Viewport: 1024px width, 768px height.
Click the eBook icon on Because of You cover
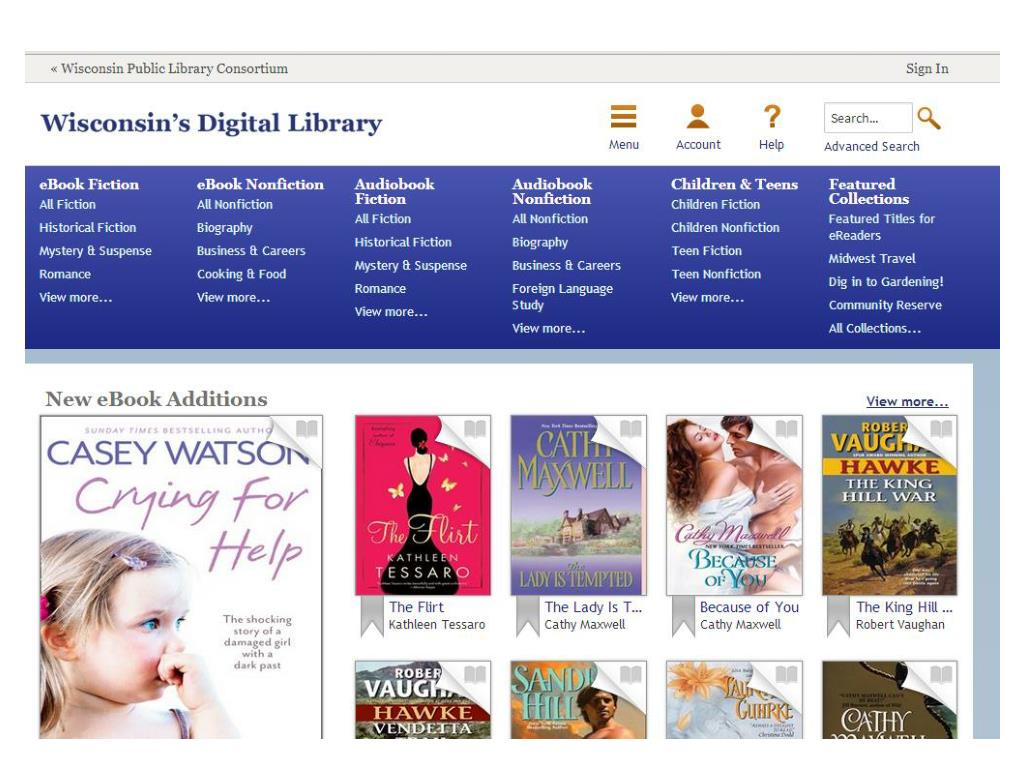click(786, 429)
